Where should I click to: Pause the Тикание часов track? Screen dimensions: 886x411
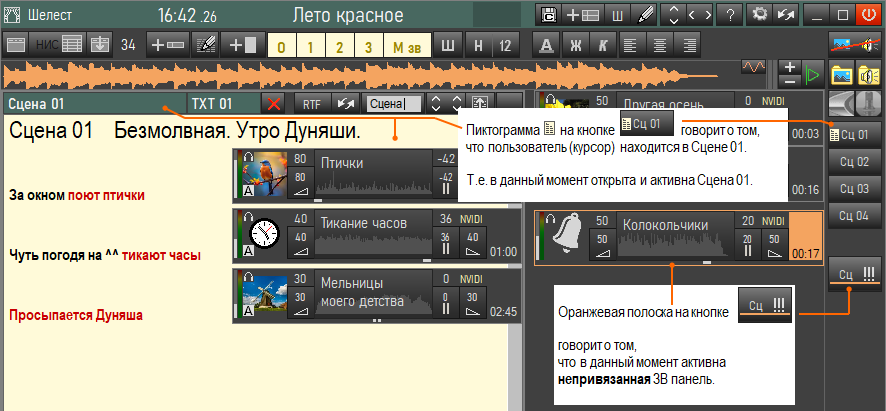click(x=446, y=248)
